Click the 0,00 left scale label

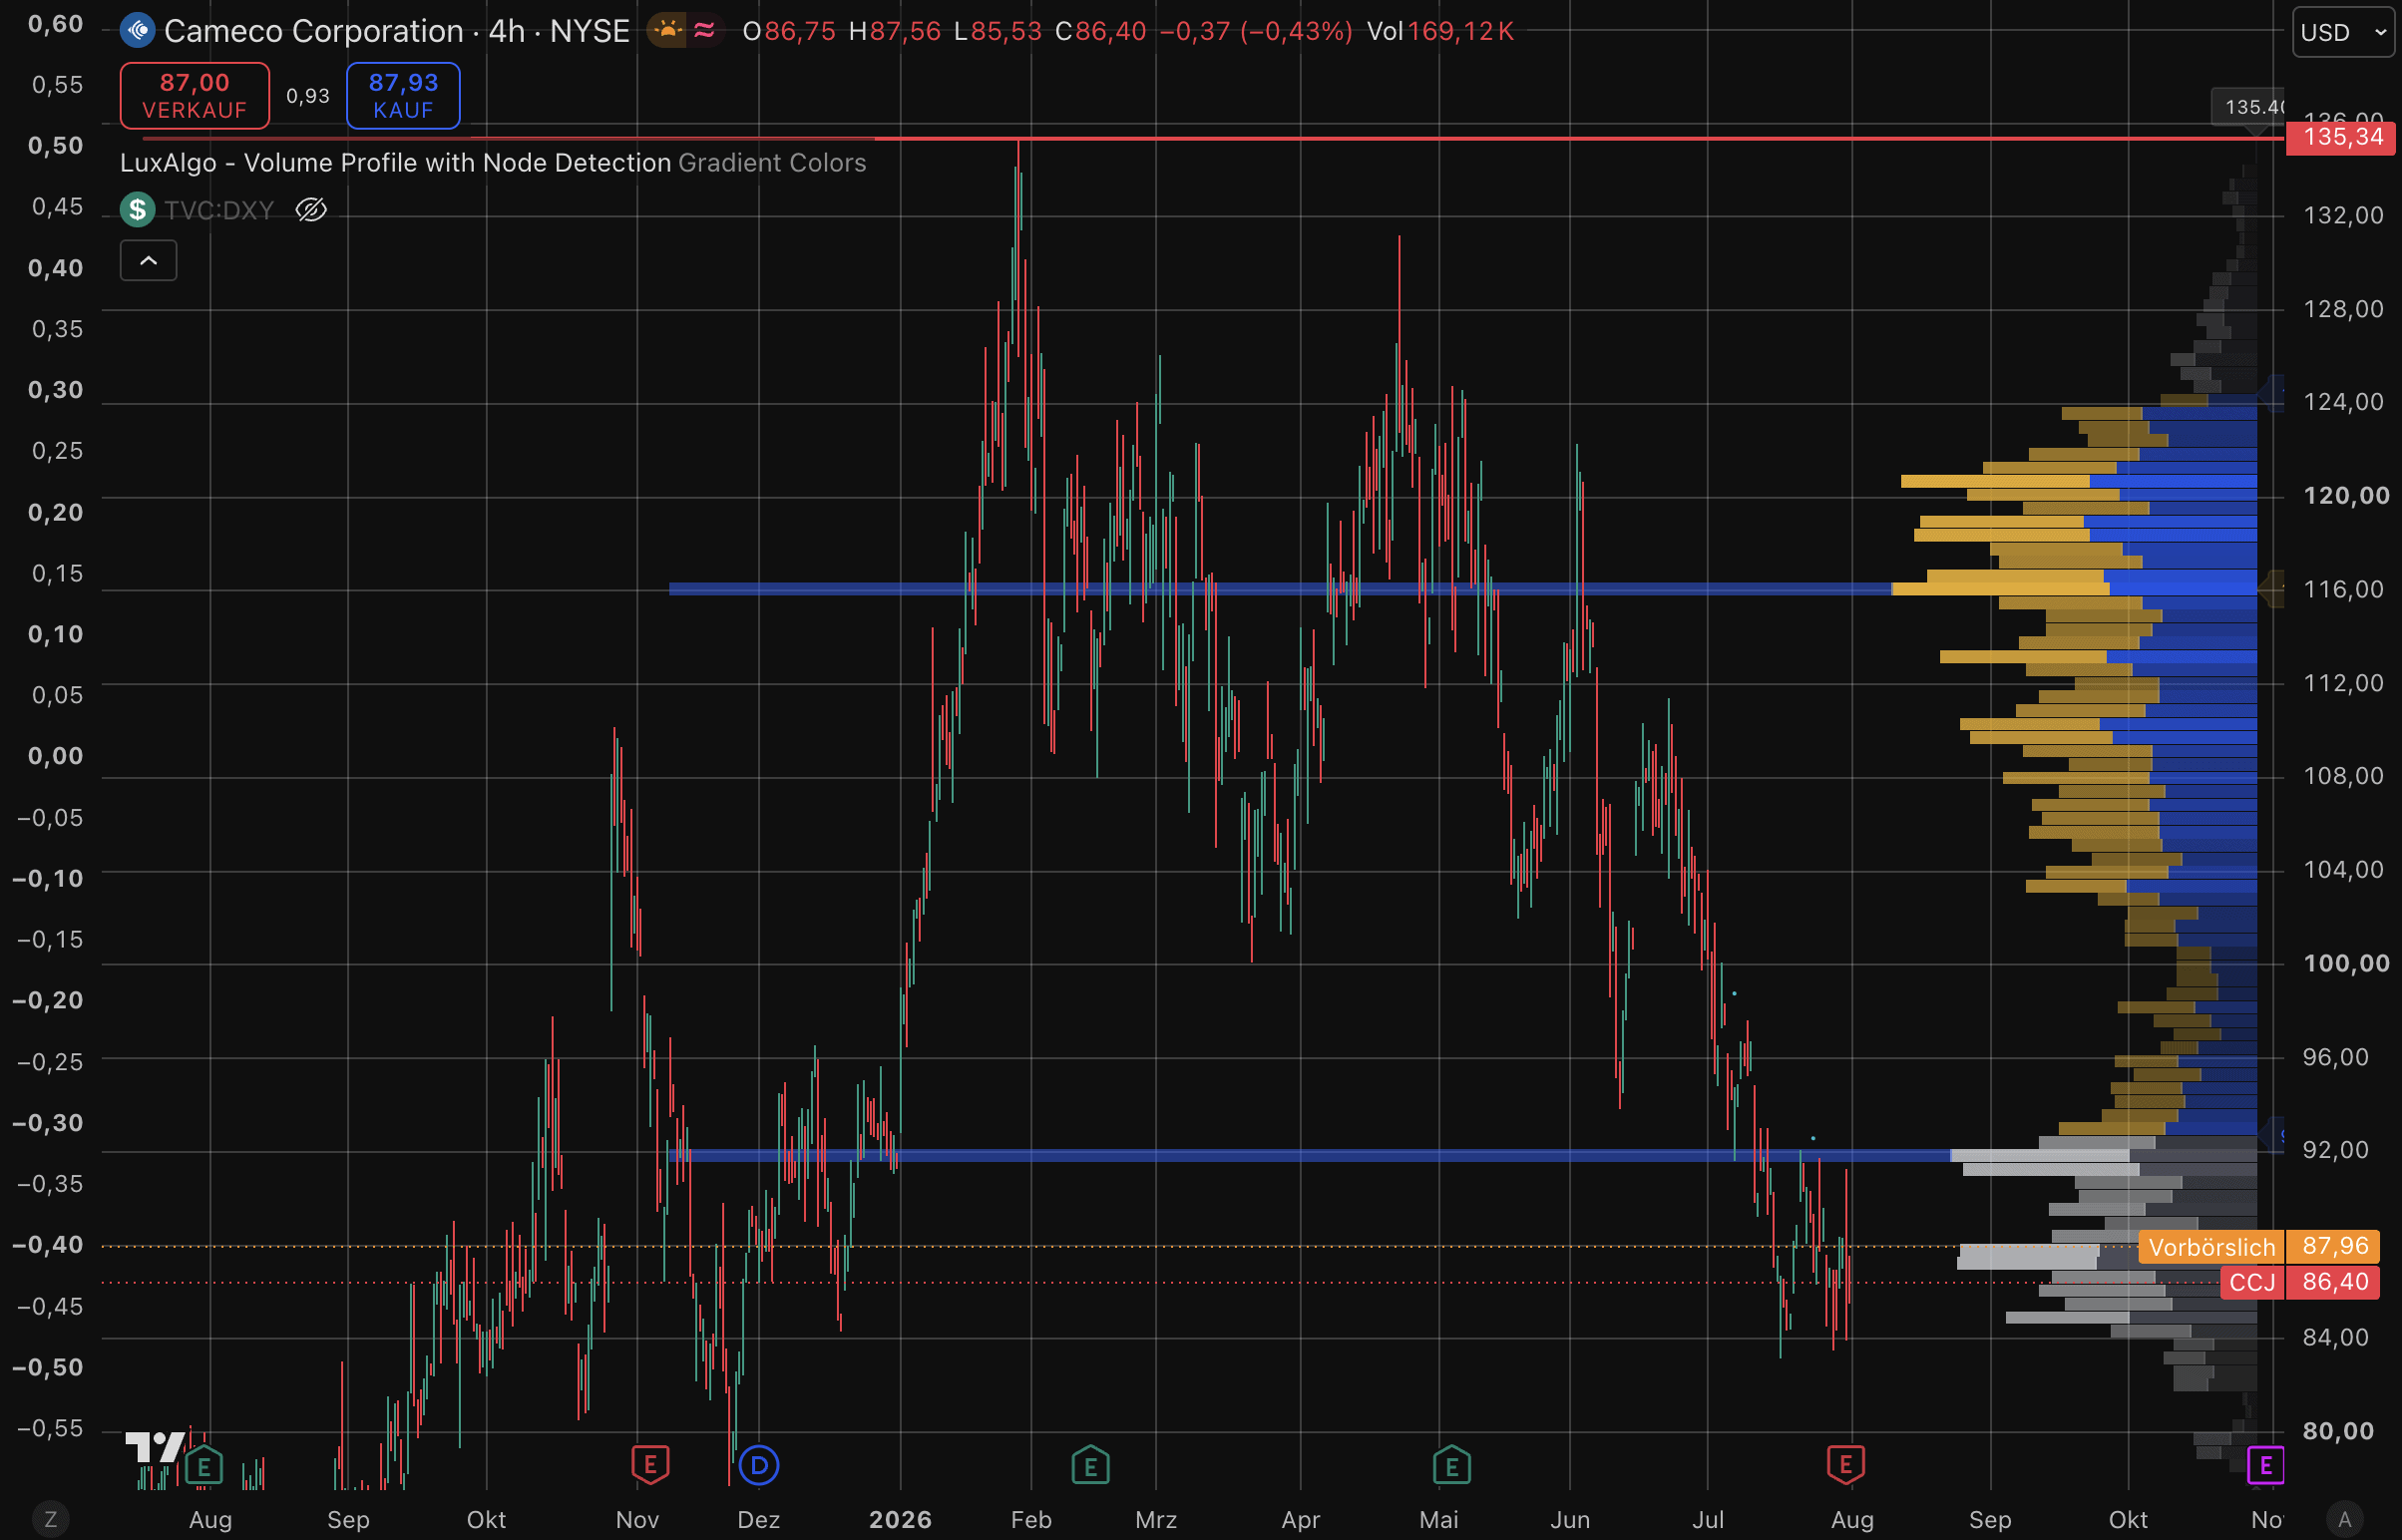56,756
